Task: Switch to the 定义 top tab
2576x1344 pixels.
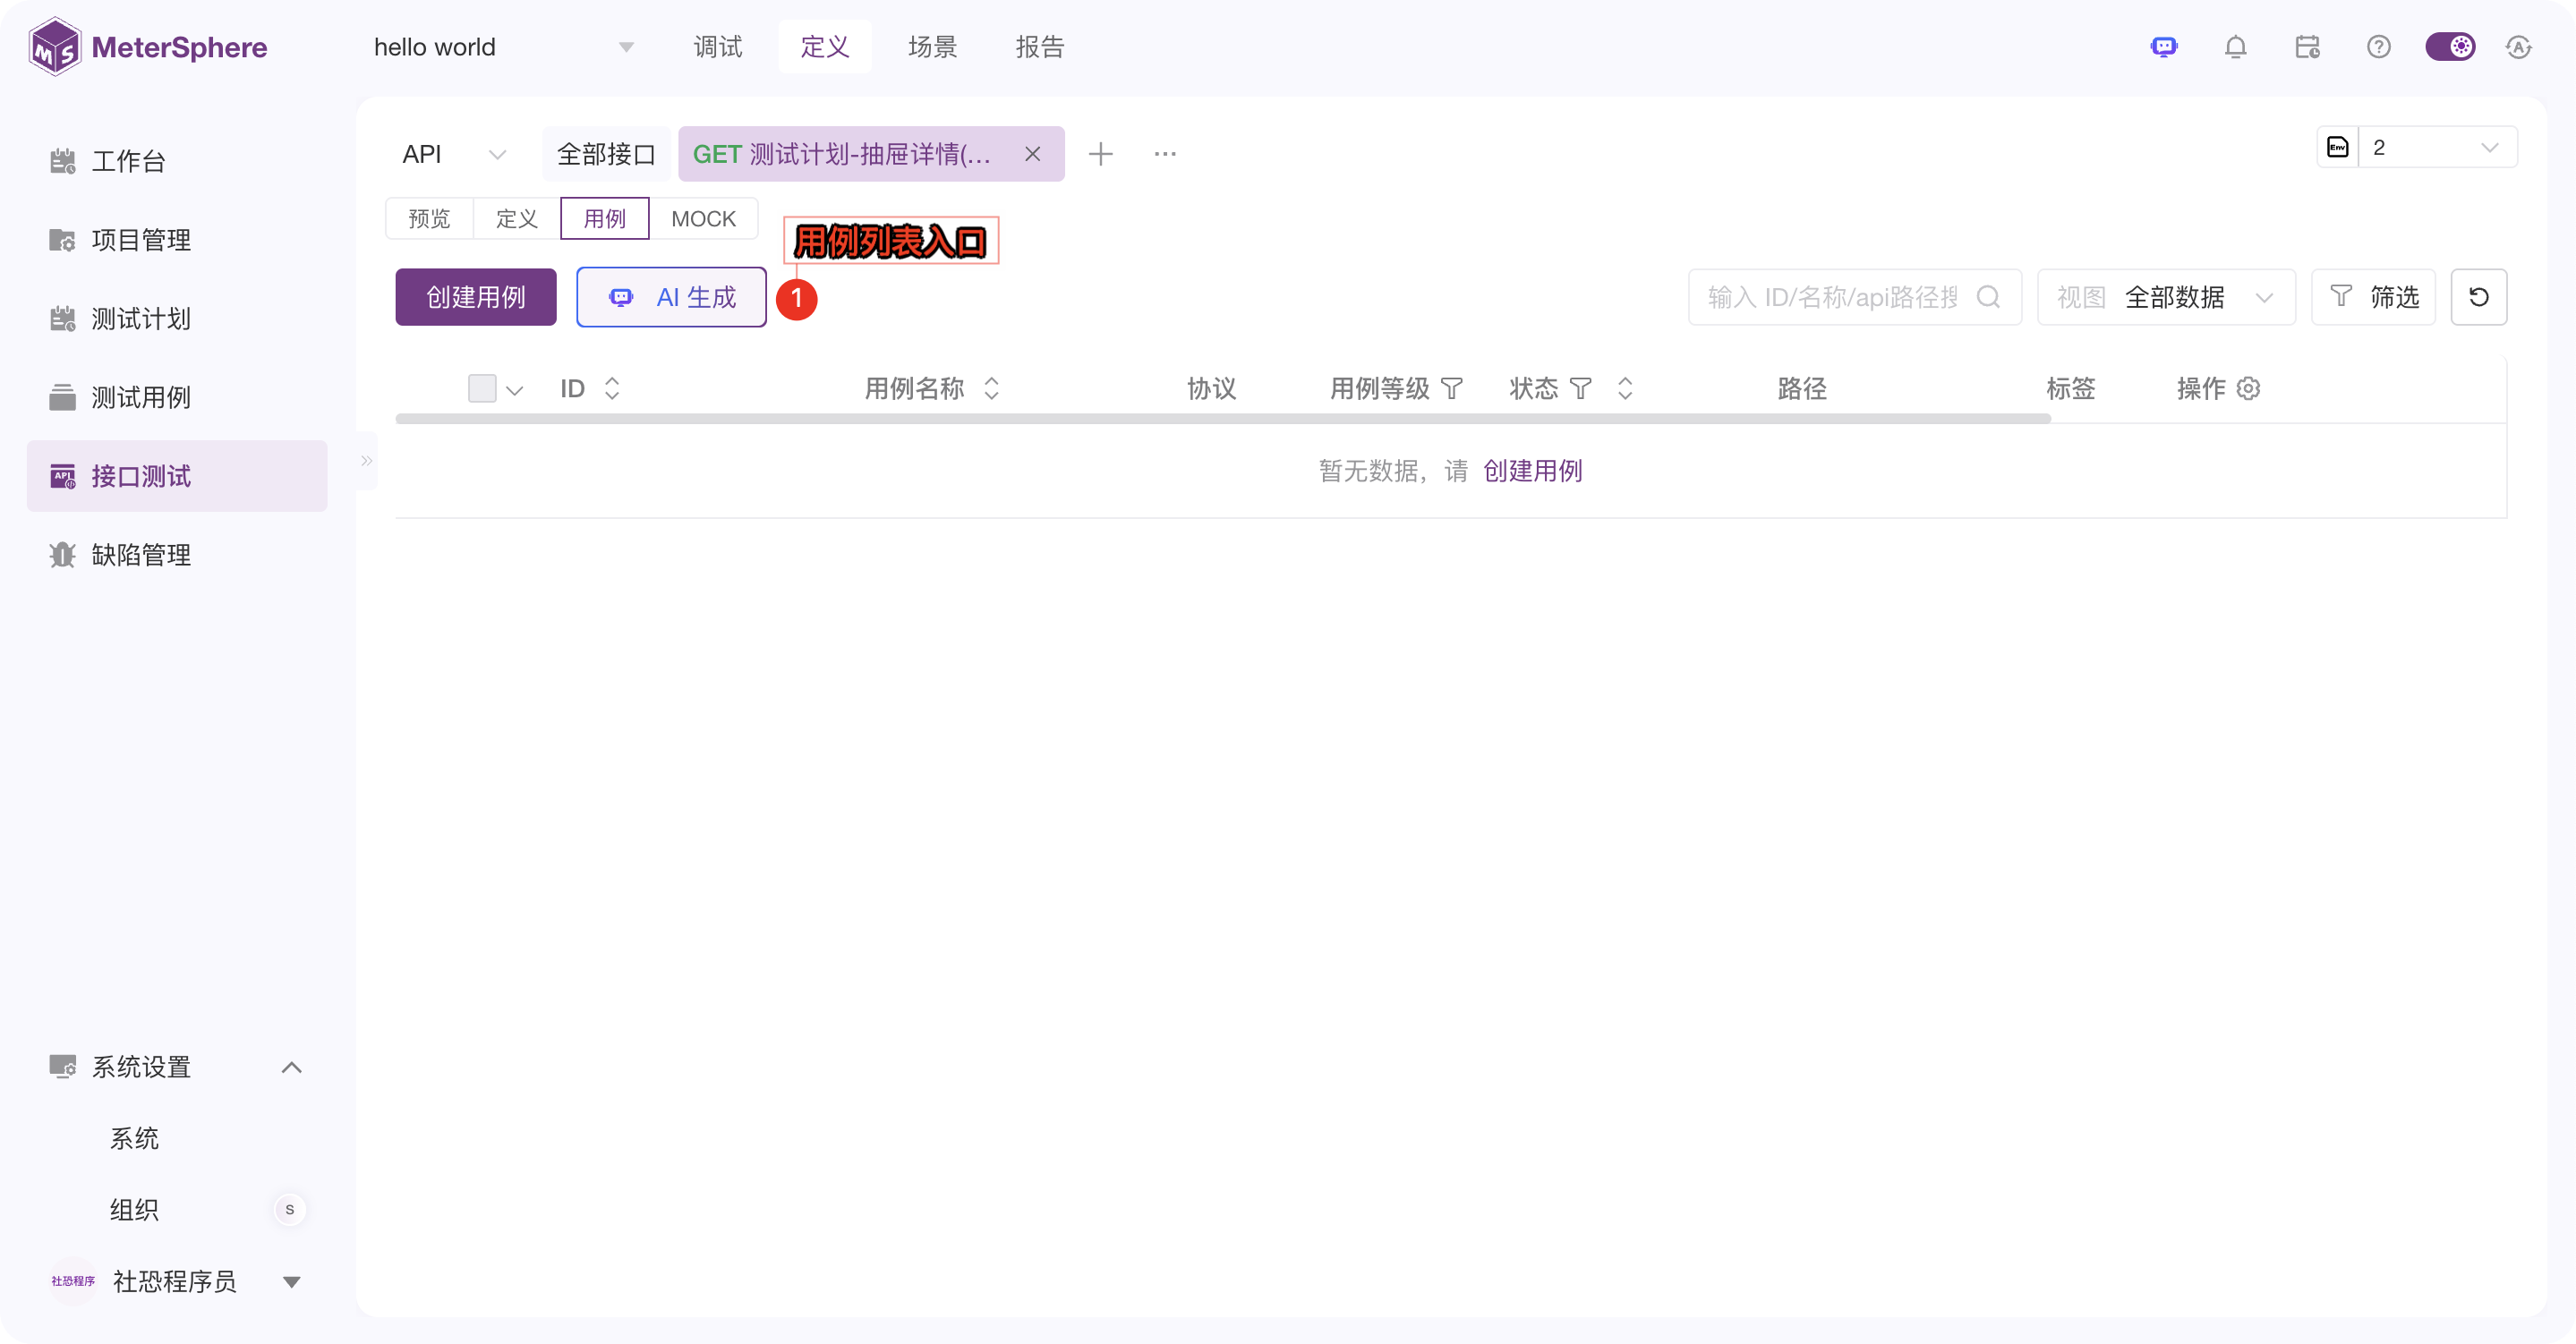Action: click(x=825, y=47)
